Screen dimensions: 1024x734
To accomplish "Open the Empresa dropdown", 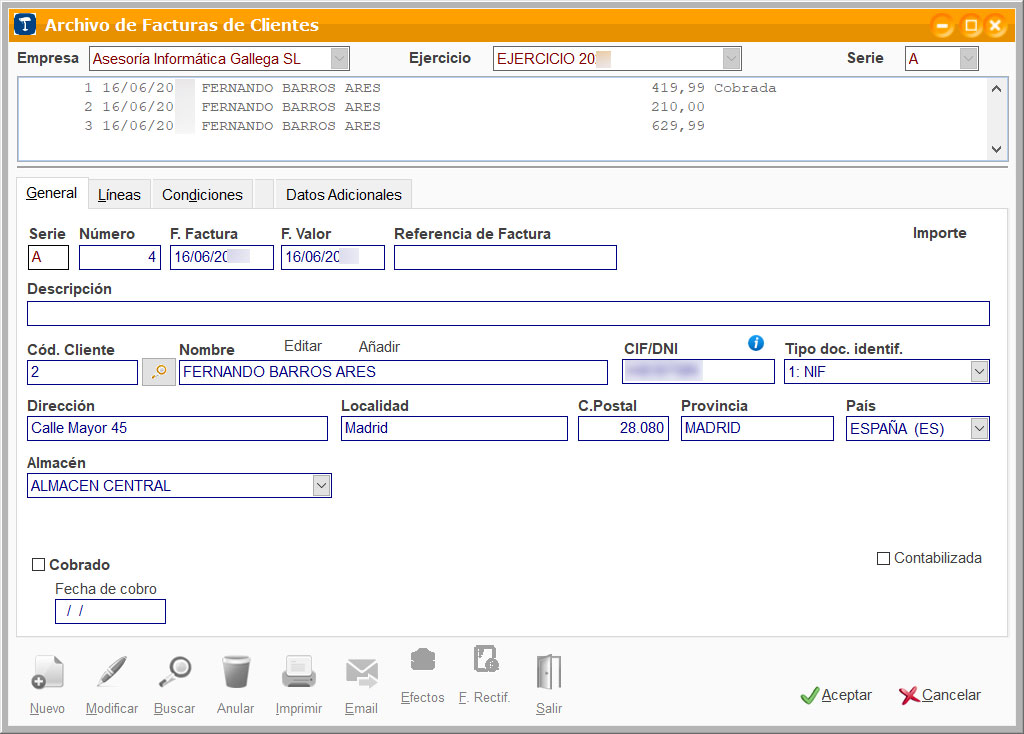I will (x=339, y=59).
